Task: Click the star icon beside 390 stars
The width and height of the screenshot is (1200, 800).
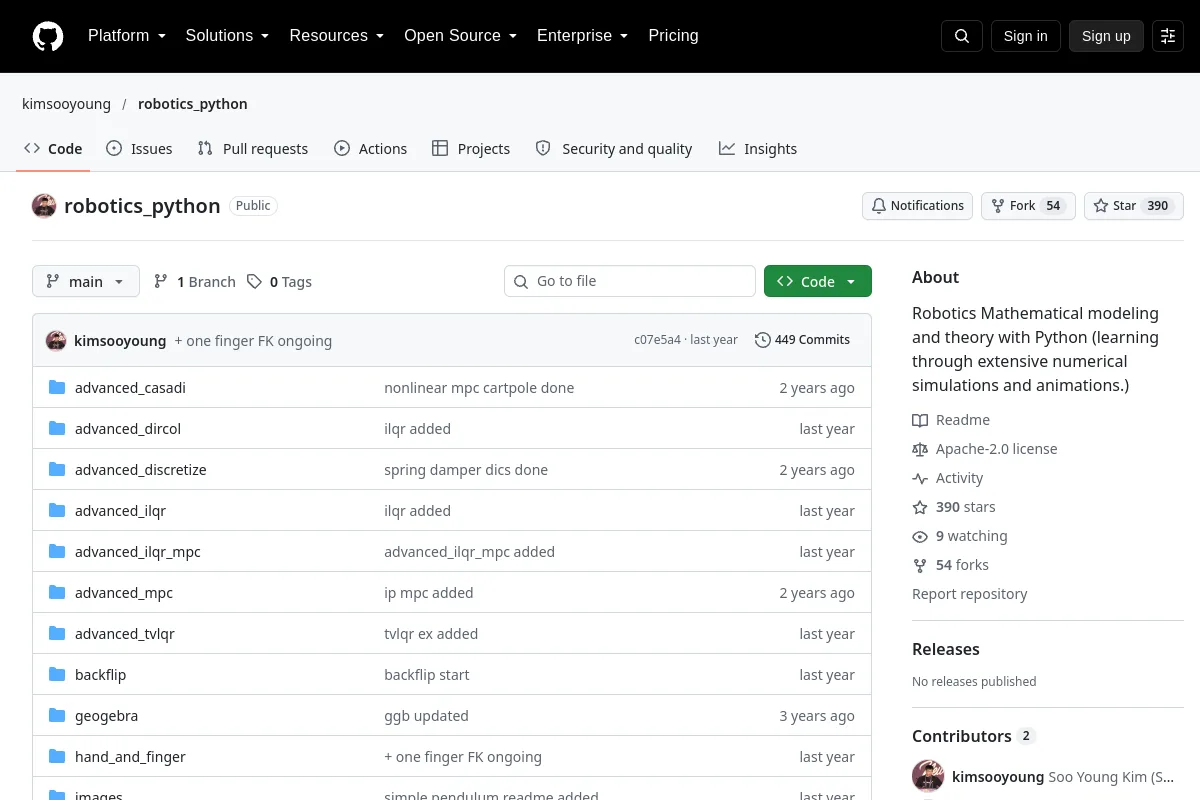Action: [x=920, y=507]
